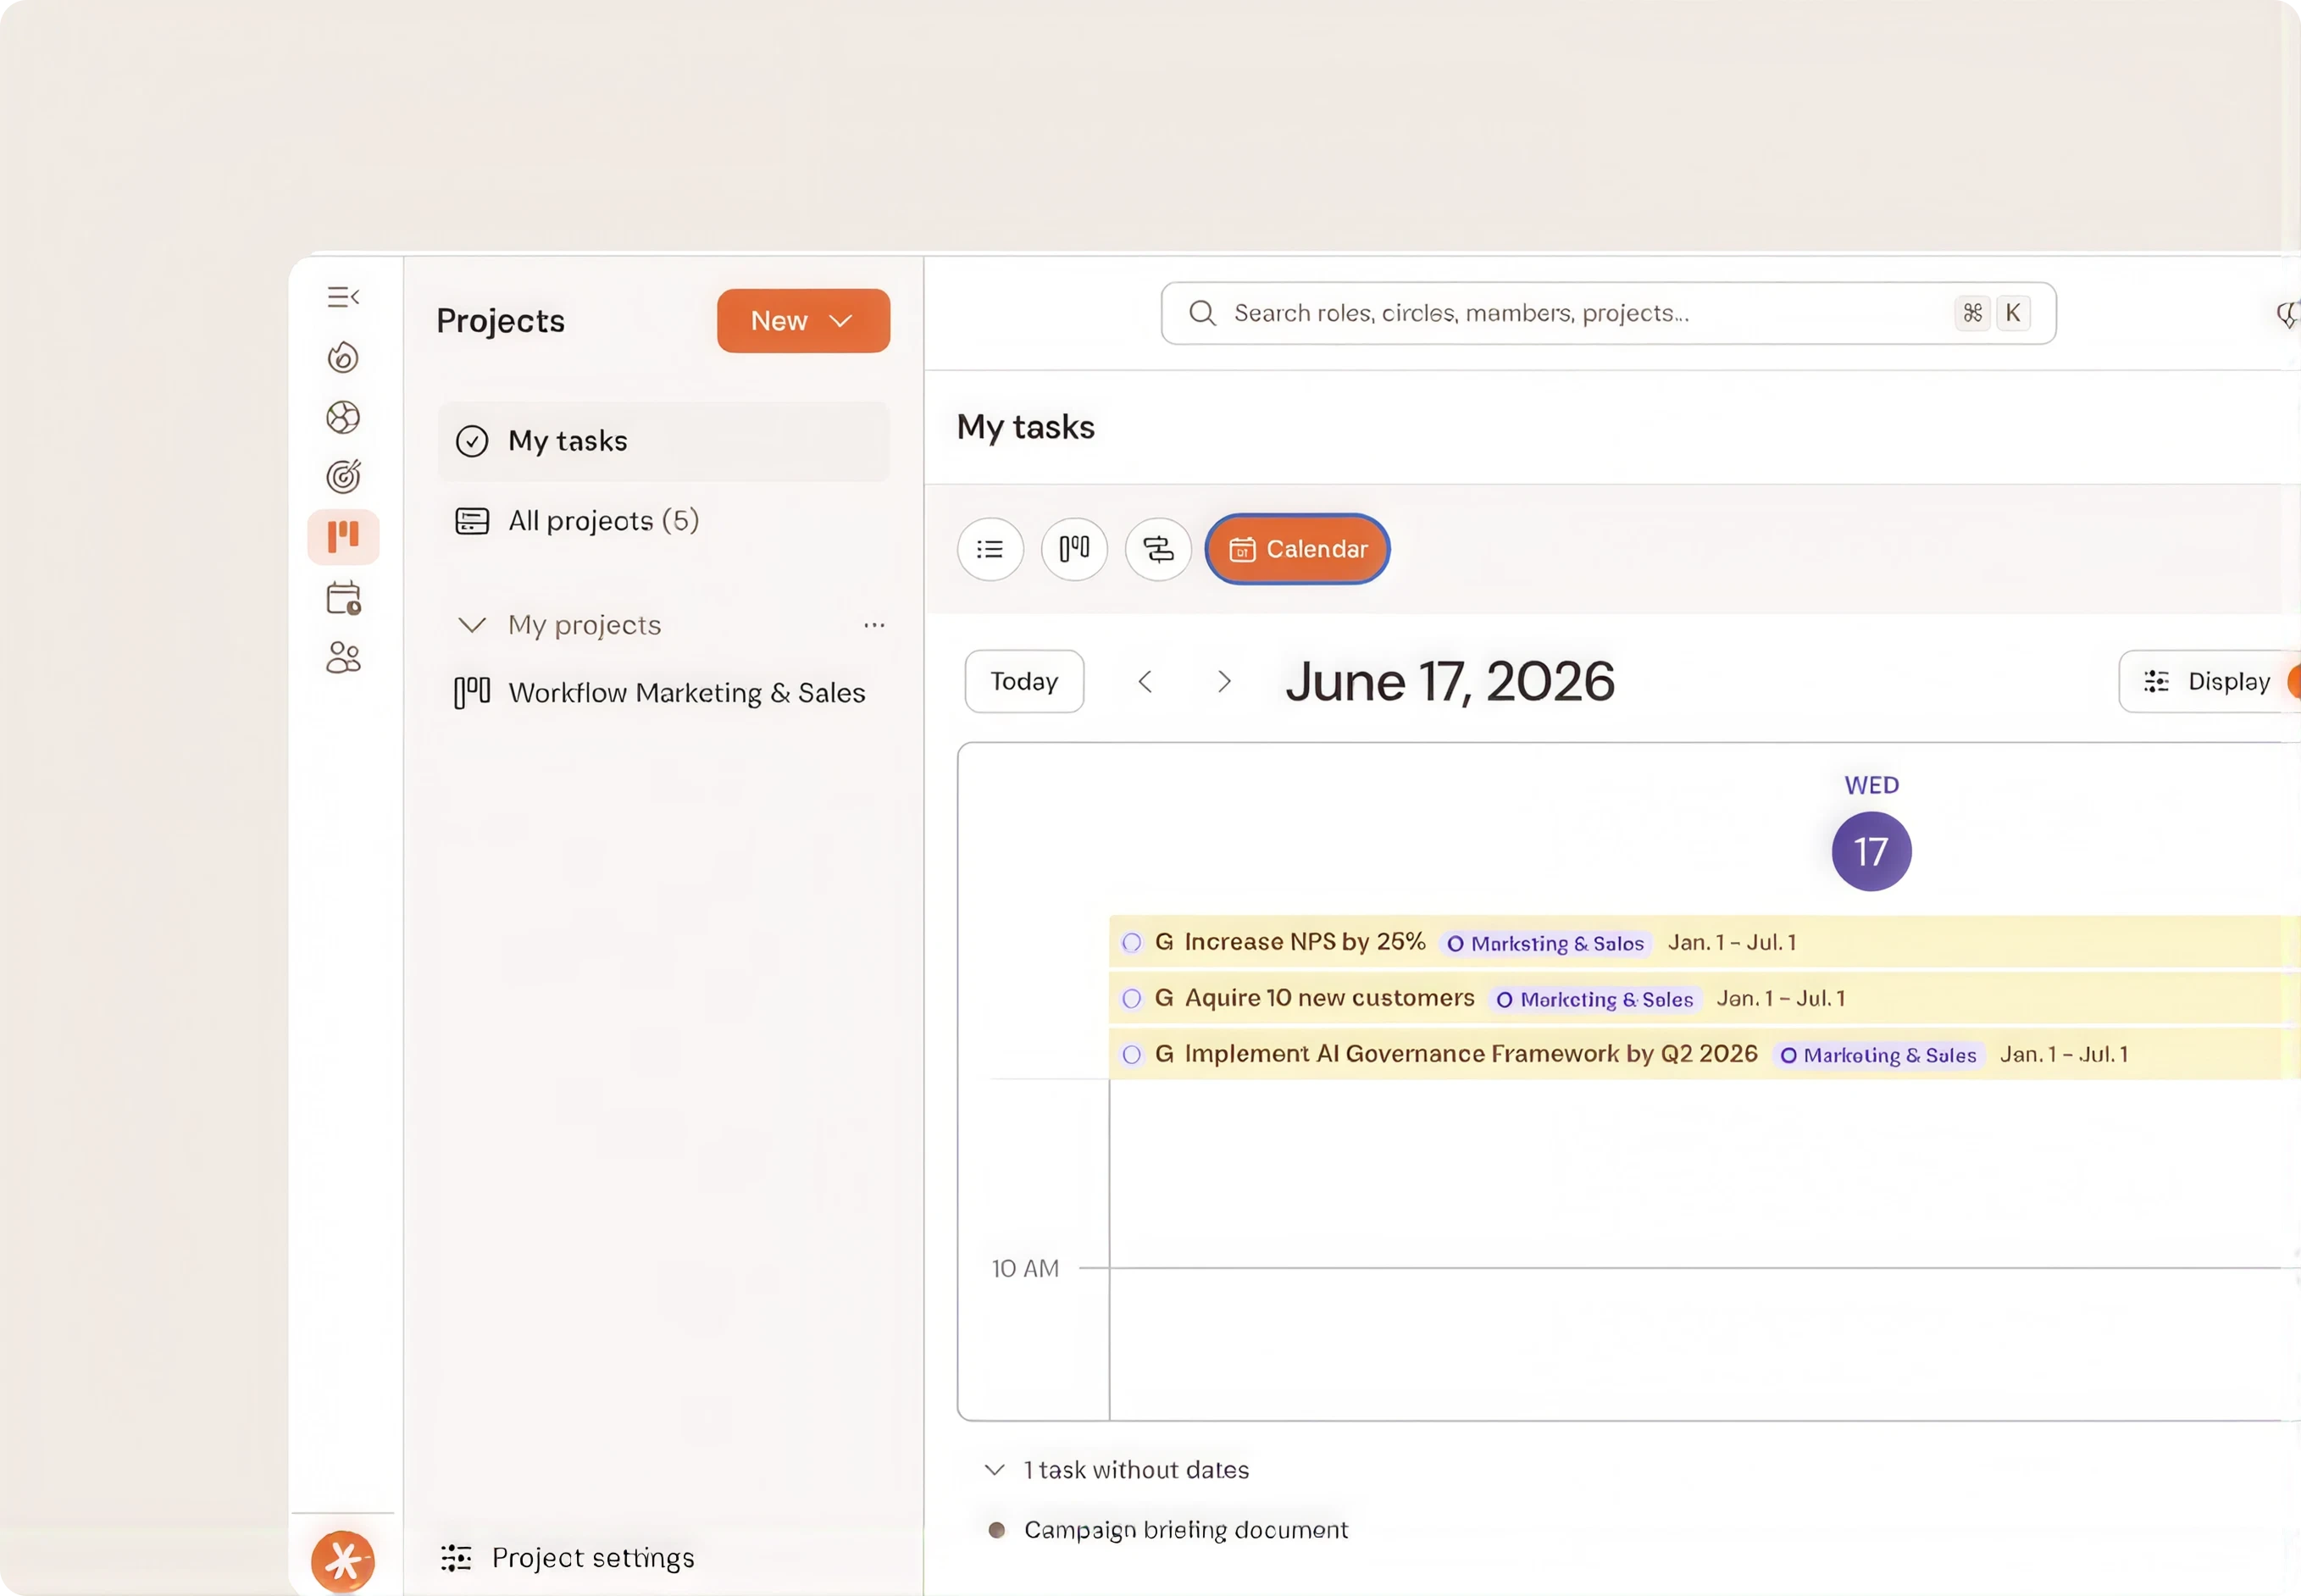Mark Implement AI Governance Framework as complete
The height and width of the screenshot is (1596, 2301).
(1132, 1054)
